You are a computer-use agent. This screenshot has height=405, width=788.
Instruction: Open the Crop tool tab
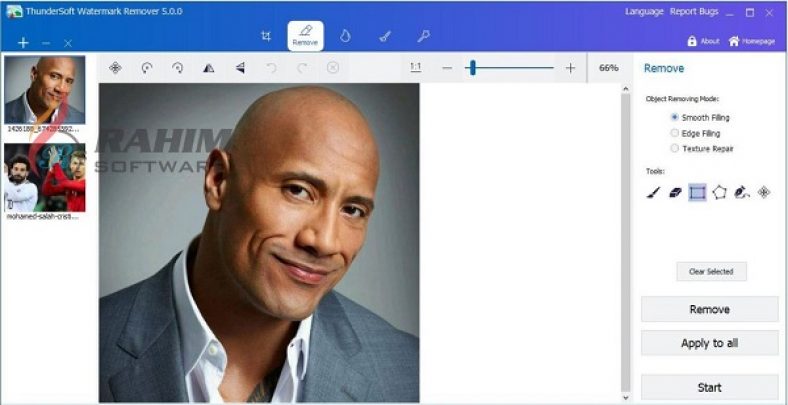pos(266,36)
